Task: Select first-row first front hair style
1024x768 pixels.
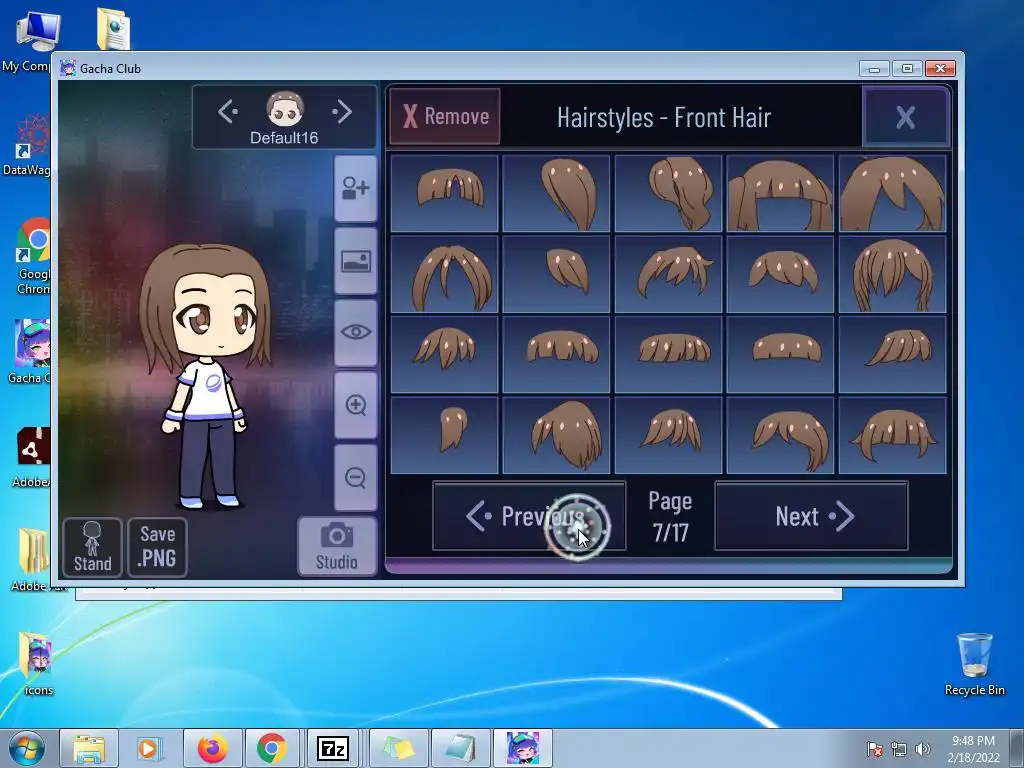Action: tap(444, 193)
